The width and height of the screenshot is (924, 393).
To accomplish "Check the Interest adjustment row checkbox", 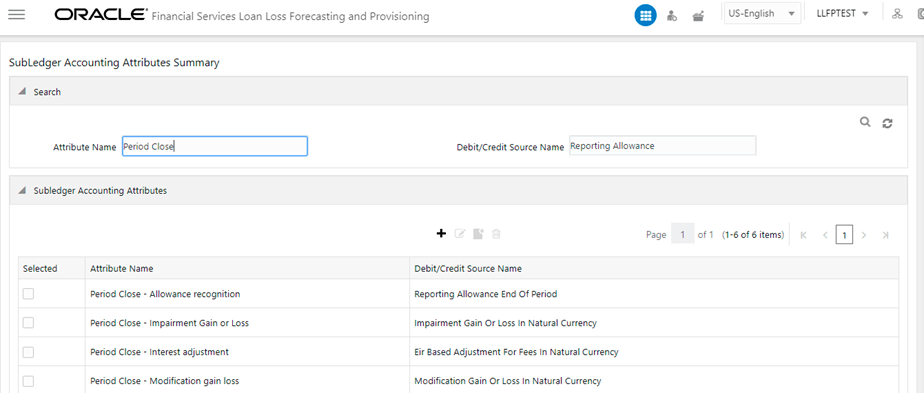I will 28,352.
